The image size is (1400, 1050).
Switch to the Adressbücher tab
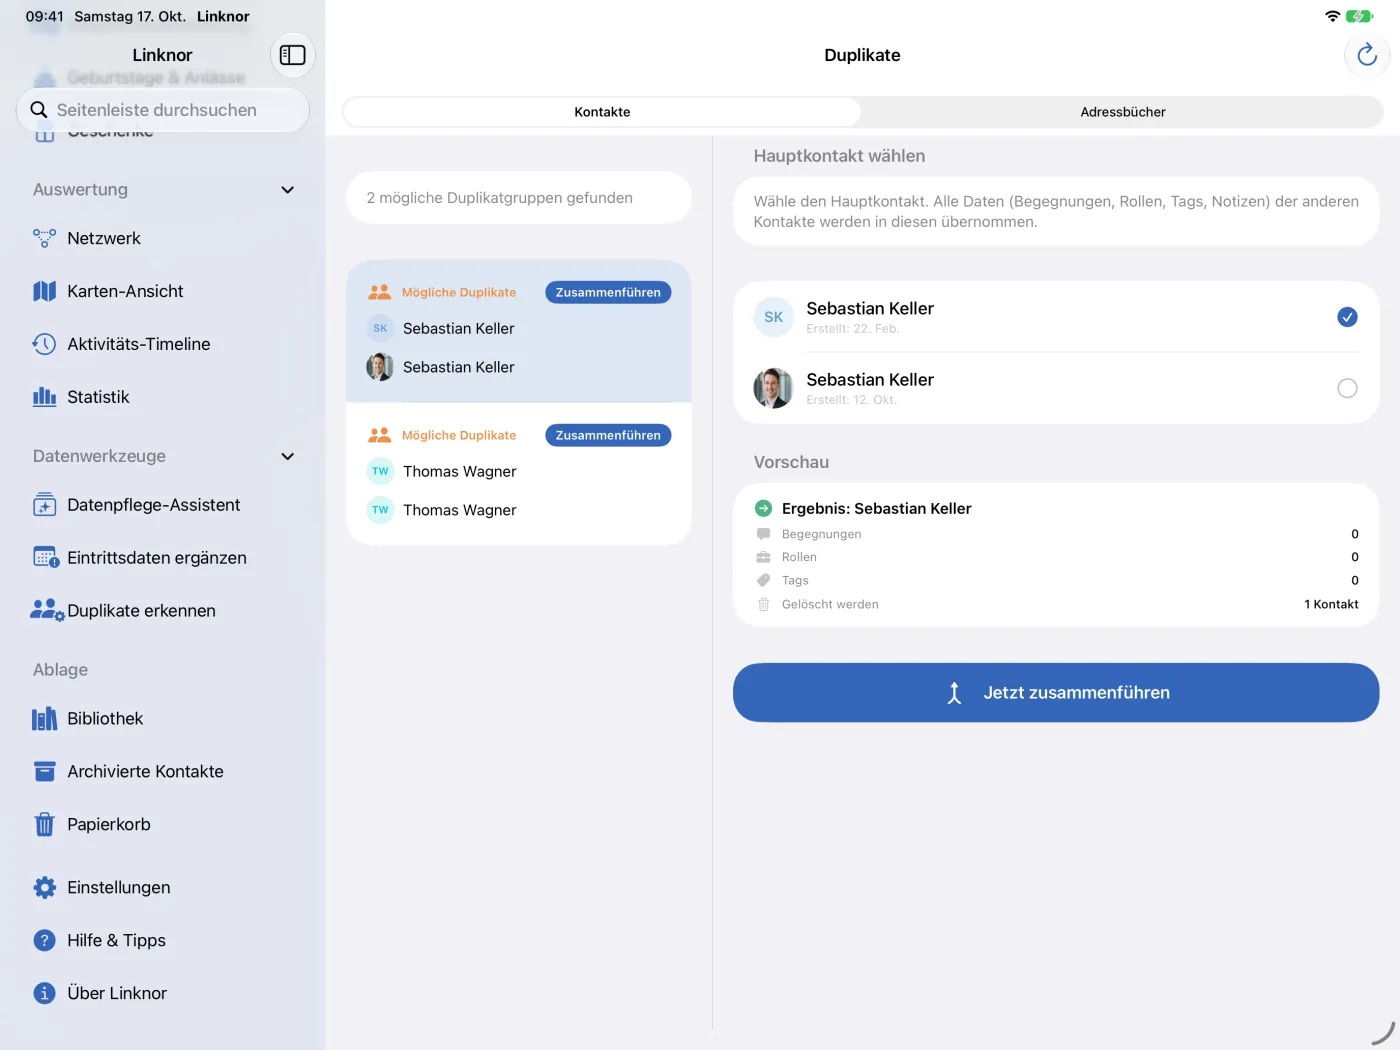[x=1122, y=112]
